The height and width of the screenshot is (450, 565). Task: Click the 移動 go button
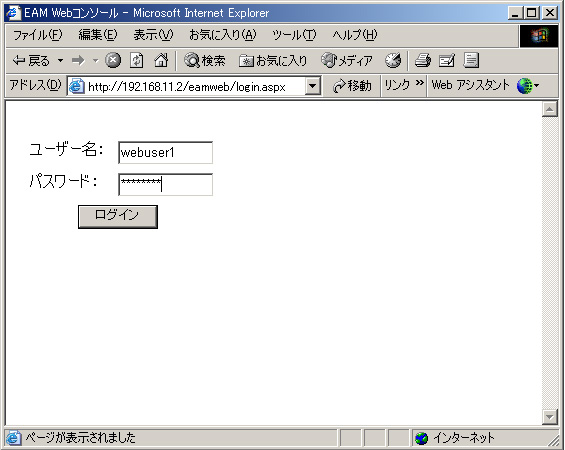click(x=352, y=86)
